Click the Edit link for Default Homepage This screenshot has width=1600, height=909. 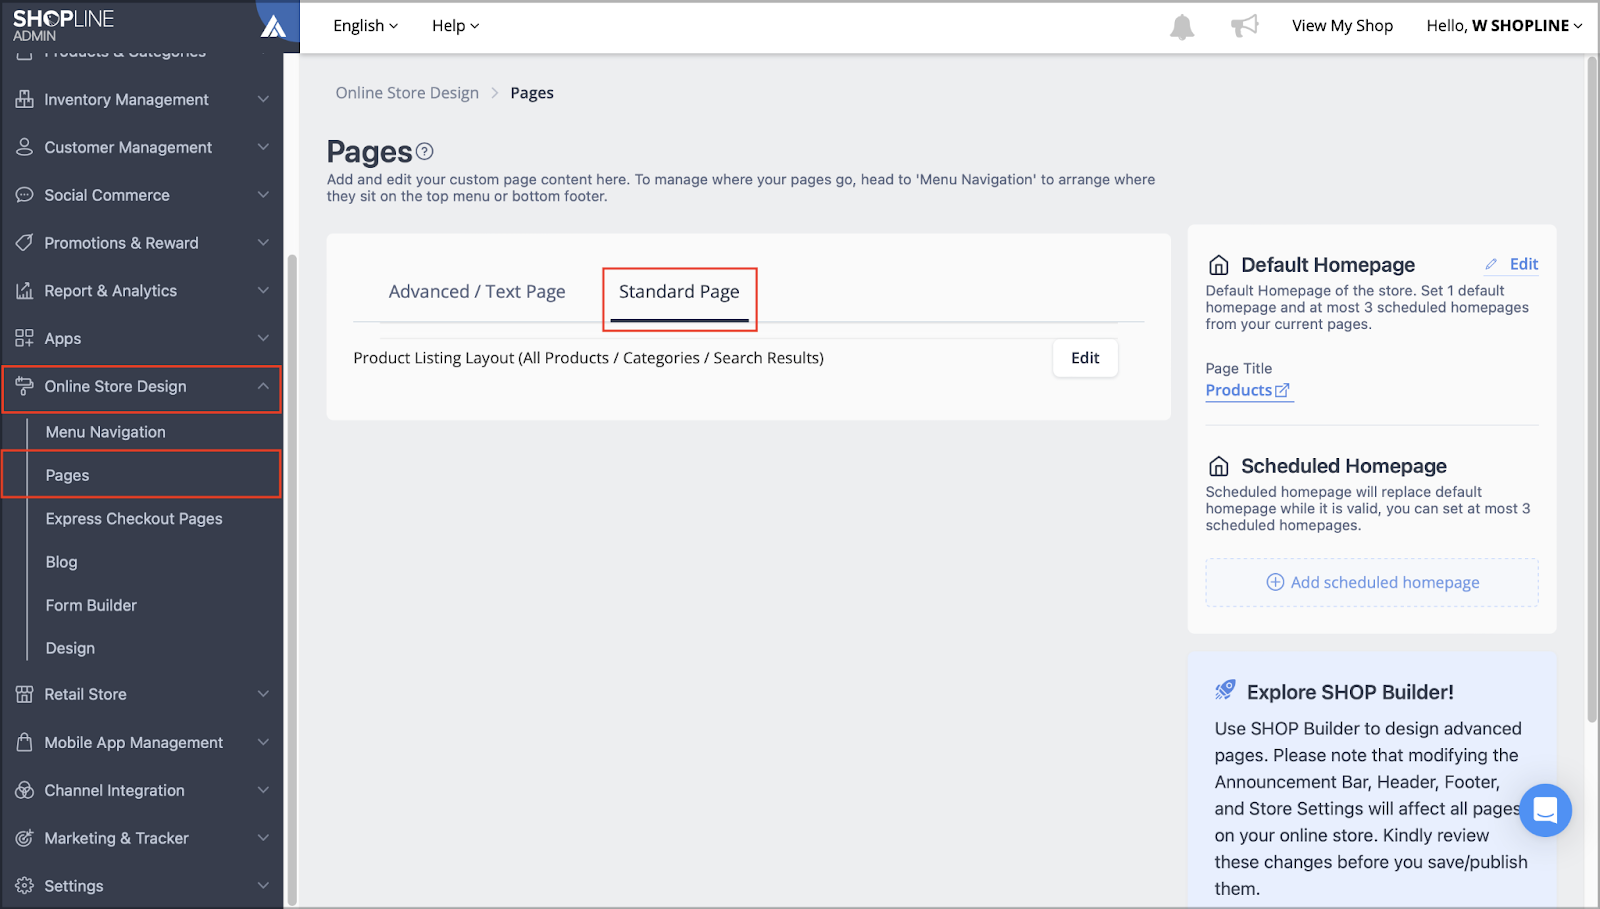click(x=1524, y=264)
